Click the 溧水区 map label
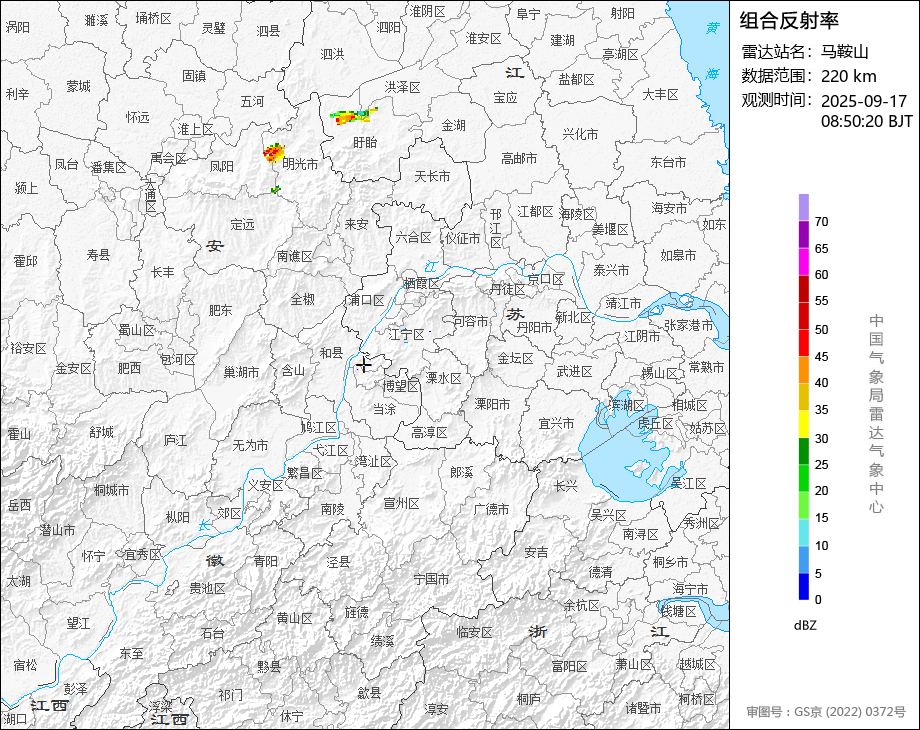 point(444,378)
